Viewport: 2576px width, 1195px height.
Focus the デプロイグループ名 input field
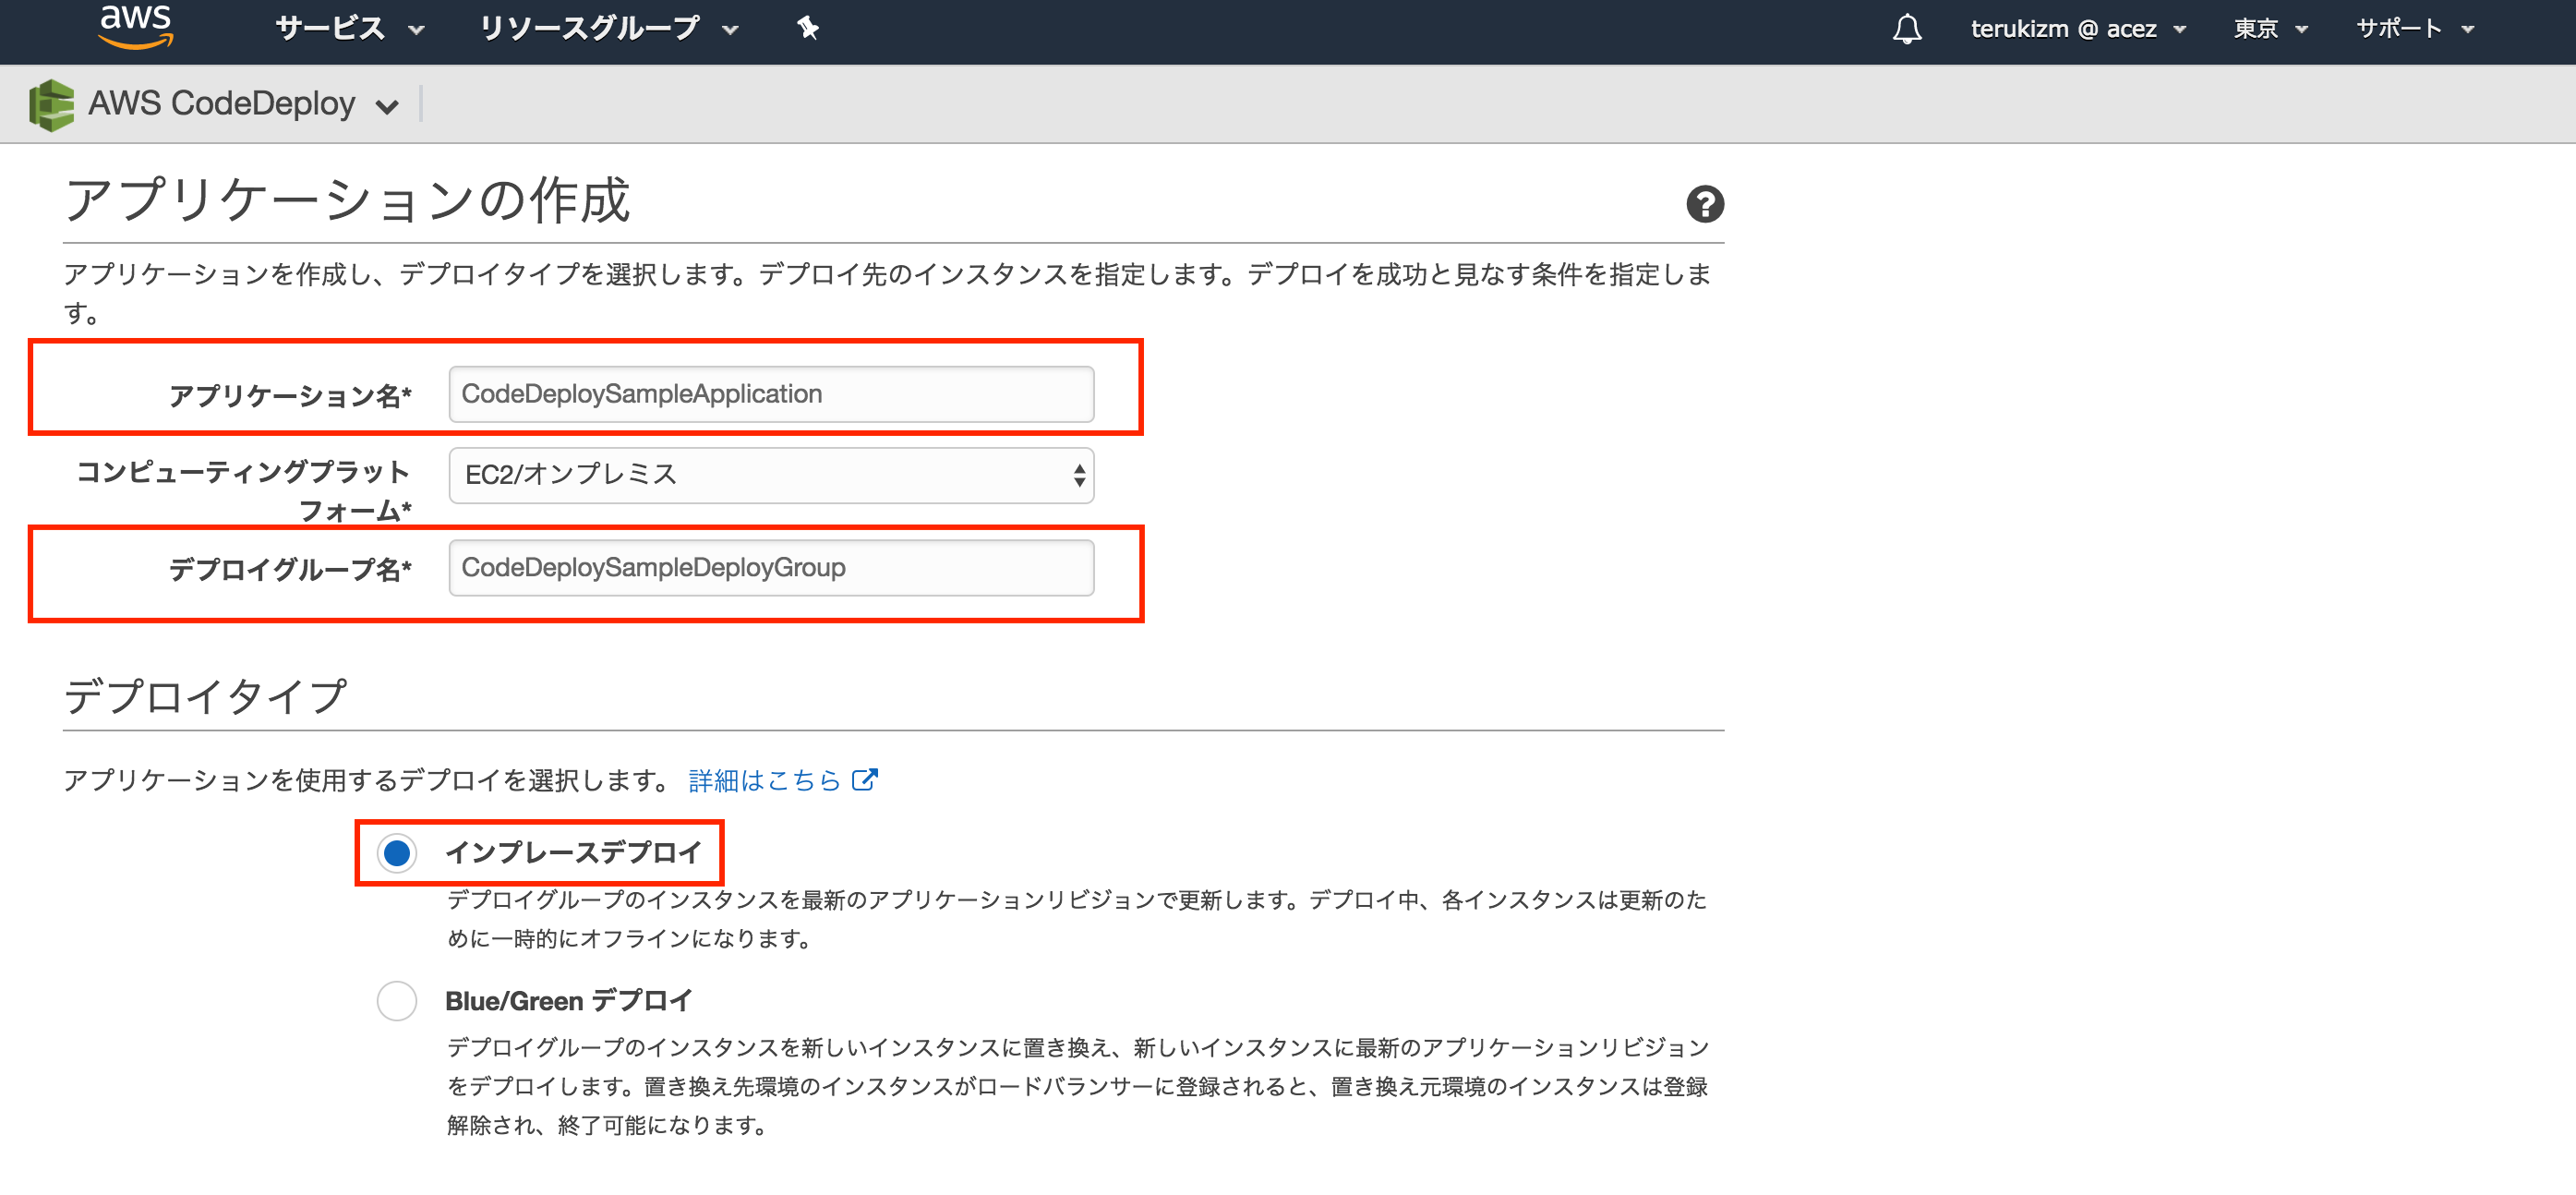(771, 568)
